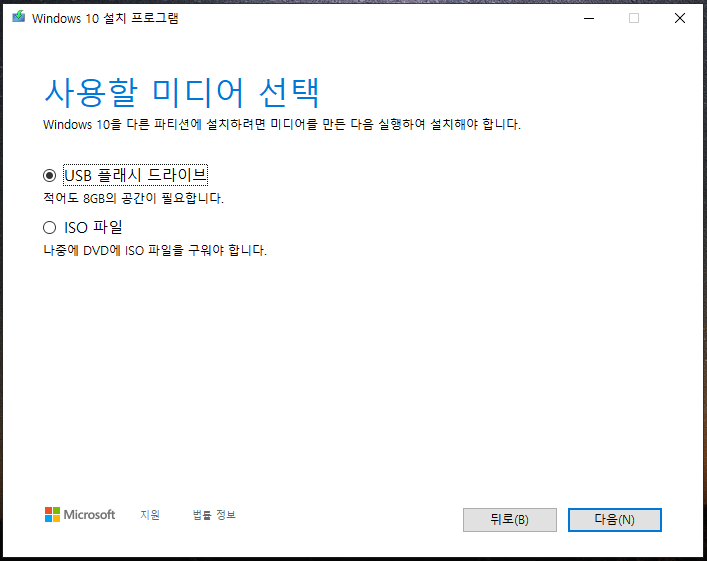Screen dimensions: 707x561
Task: Click the '나중에 DVD에 ISO 파일을 구워야 합니다.' text
Action: point(155,250)
